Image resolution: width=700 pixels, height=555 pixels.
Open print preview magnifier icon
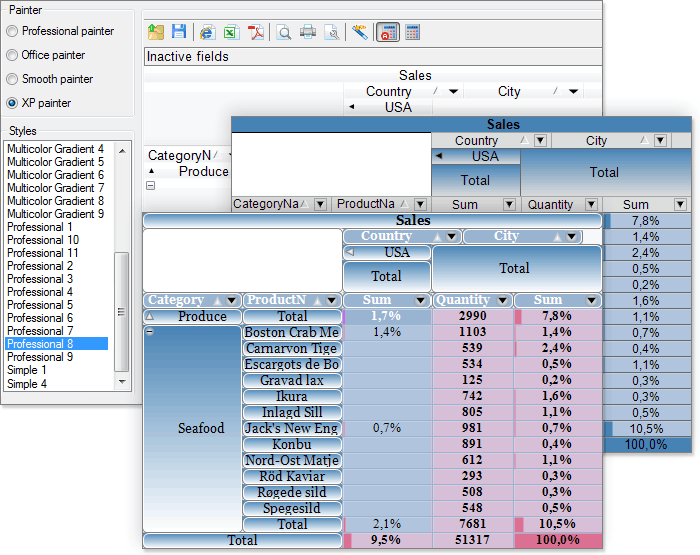283,33
